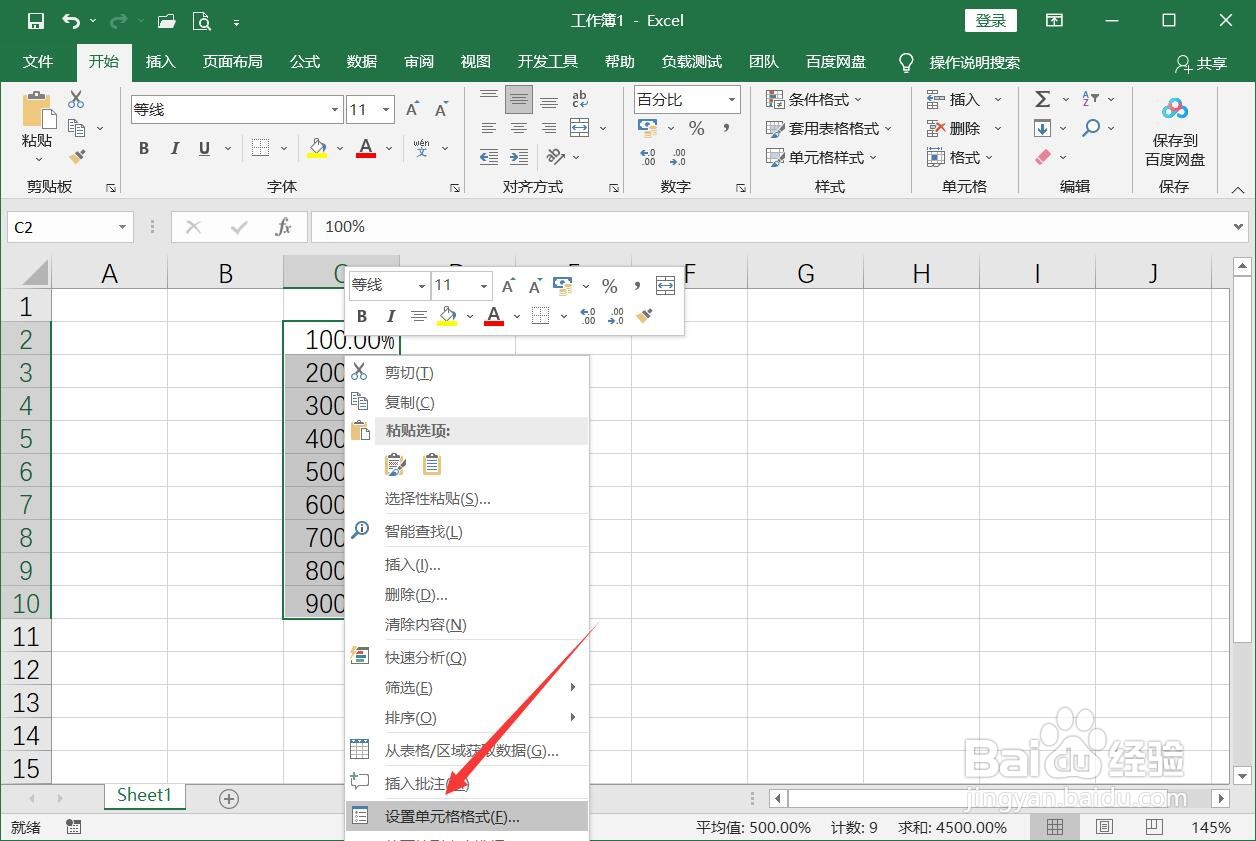
Task: Click the 登录 button
Action: [989, 20]
